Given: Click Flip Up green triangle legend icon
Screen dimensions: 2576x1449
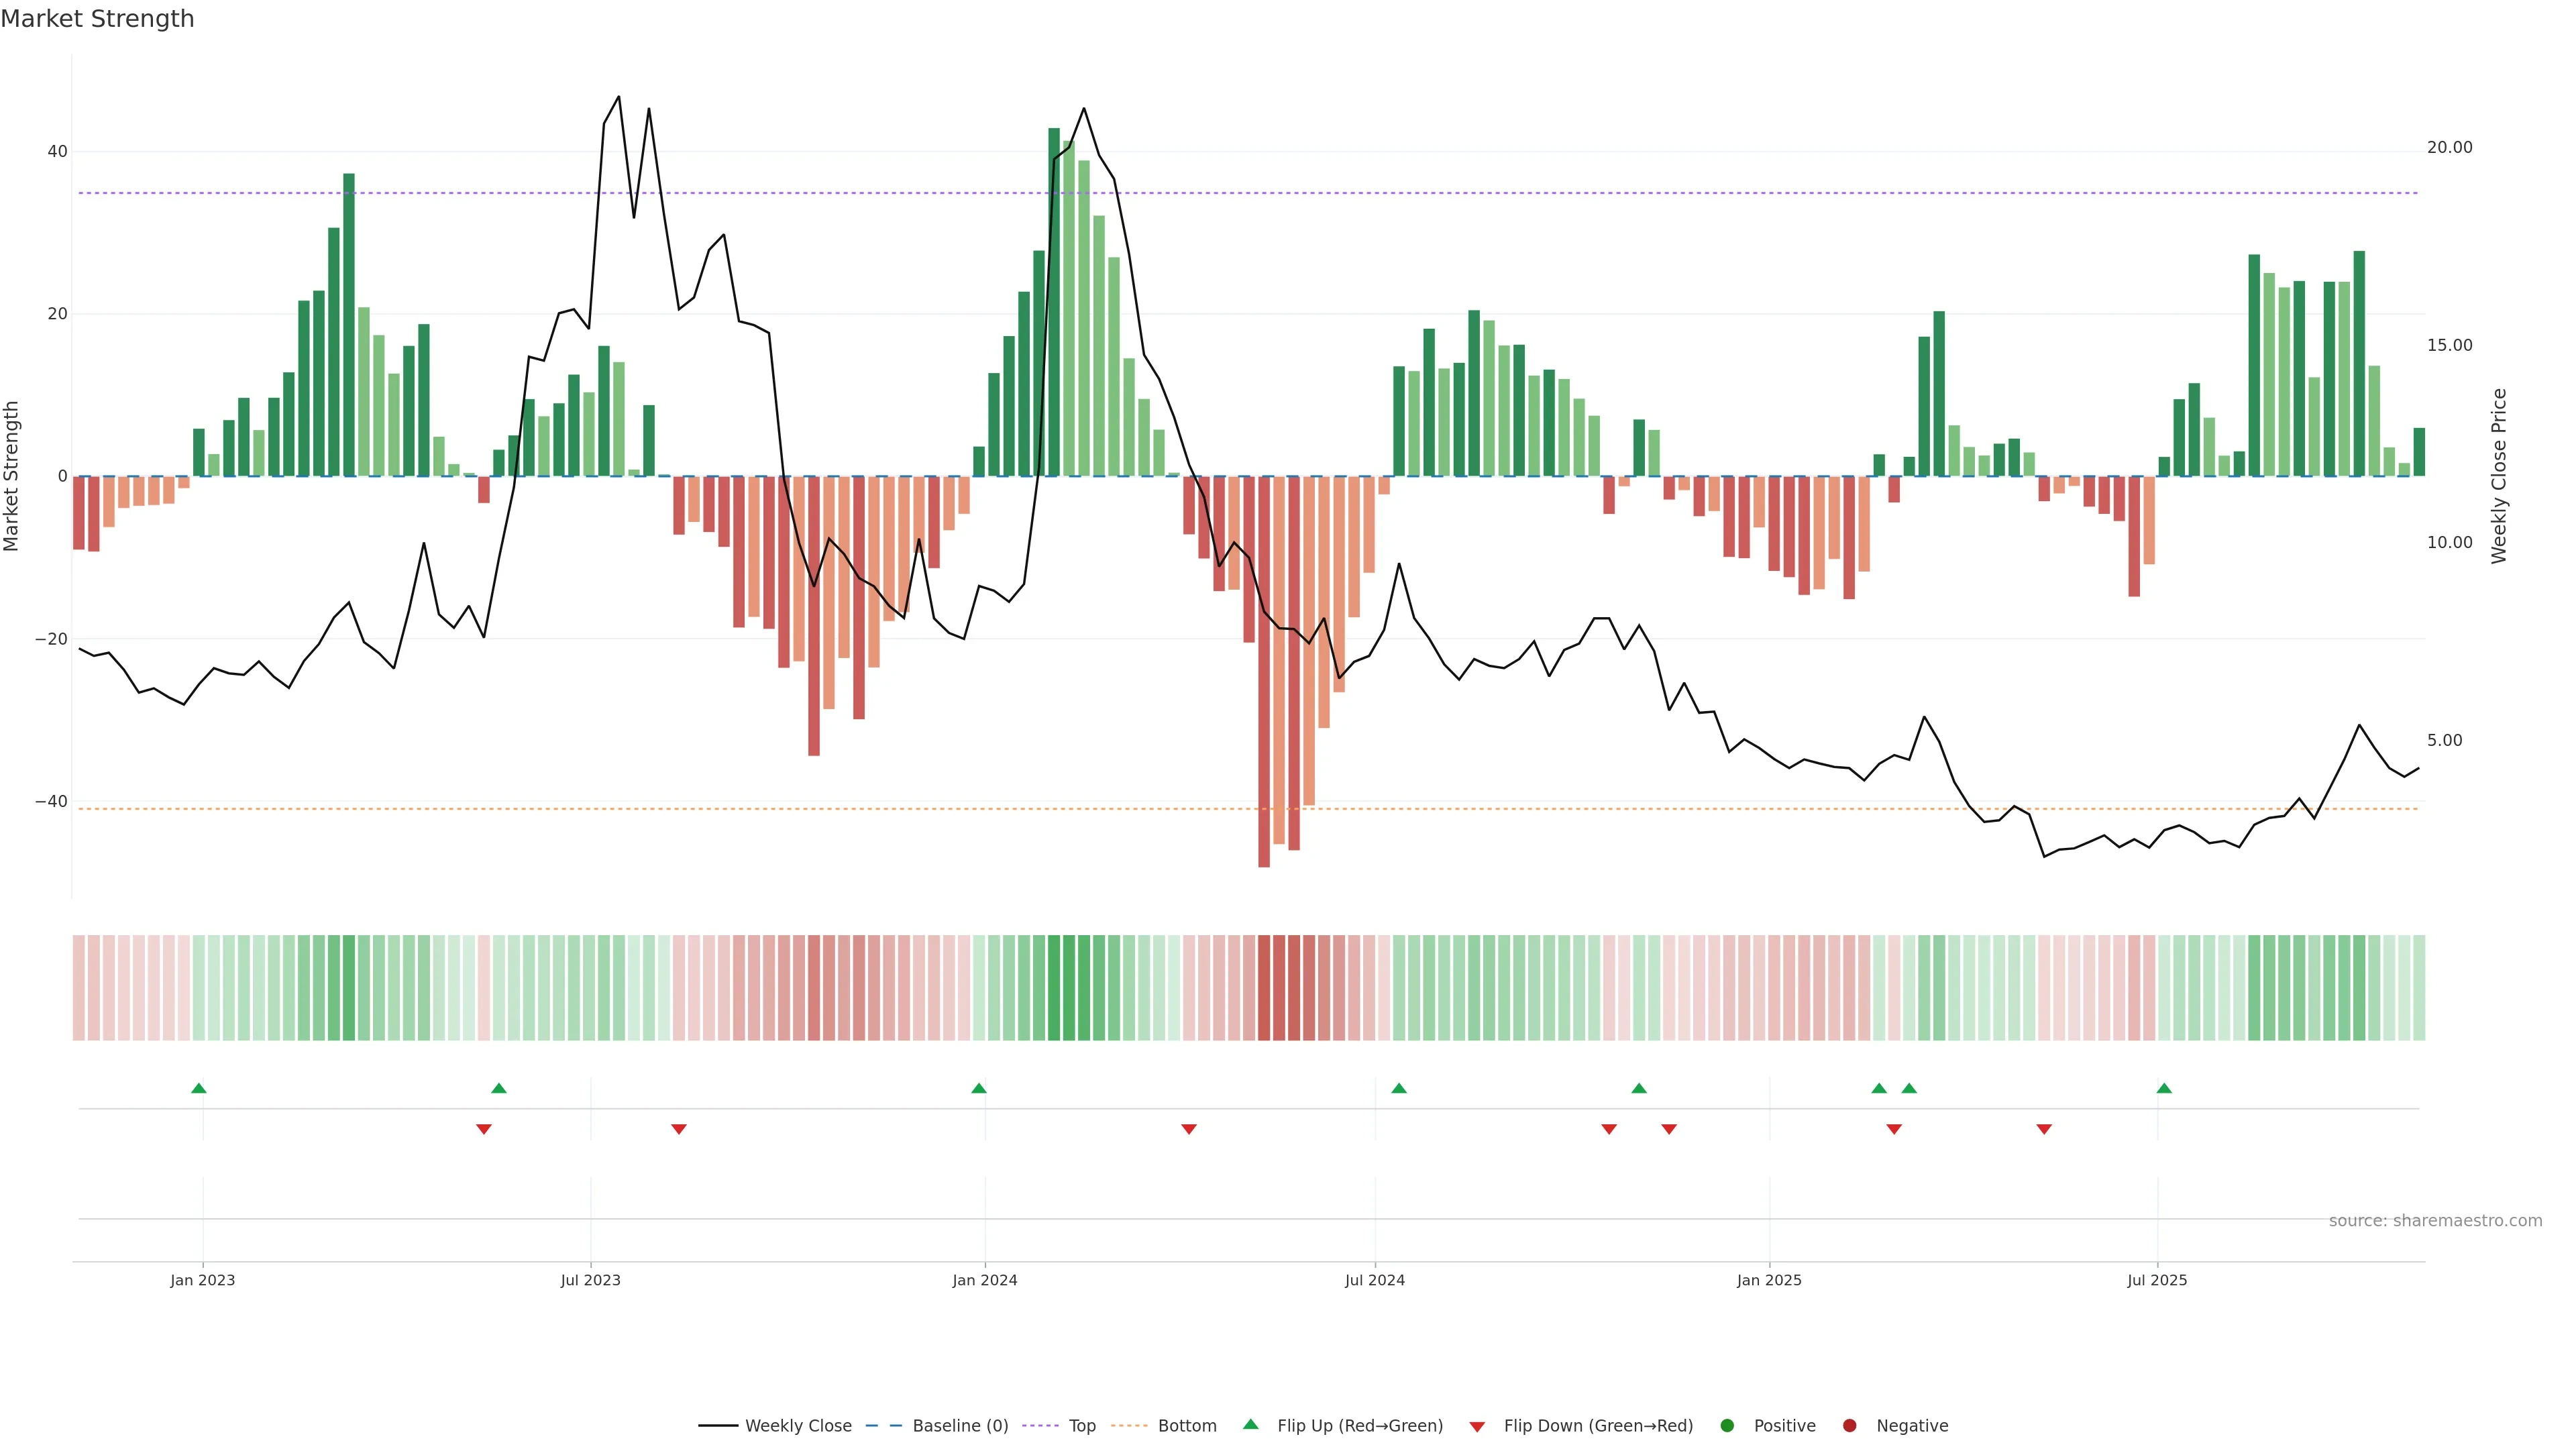Looking at the screenshot, I should point(1250,1425).
